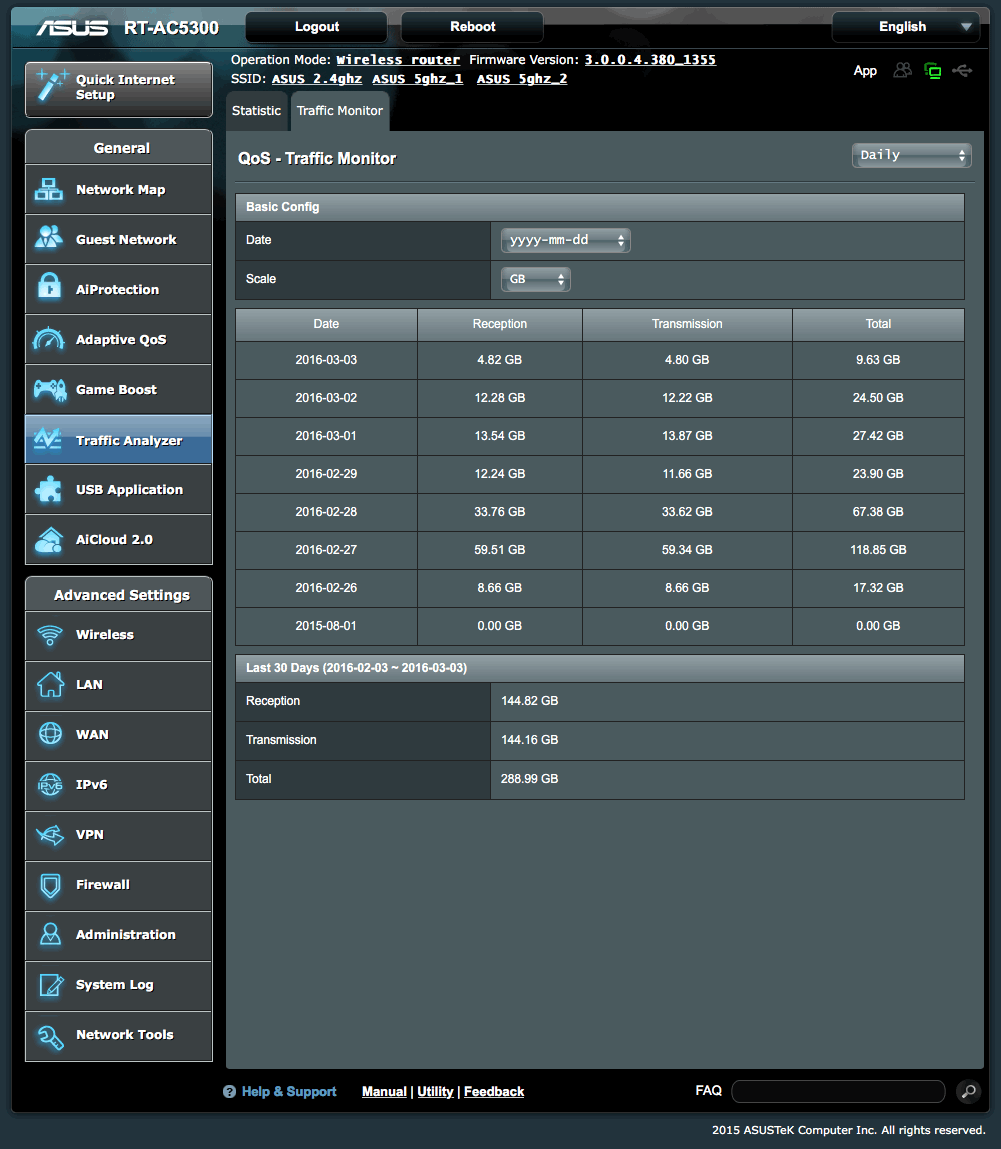This screenshot has width=1001, height=1149.
Task: Open the Network Map page
Action: tap(118, 189)
